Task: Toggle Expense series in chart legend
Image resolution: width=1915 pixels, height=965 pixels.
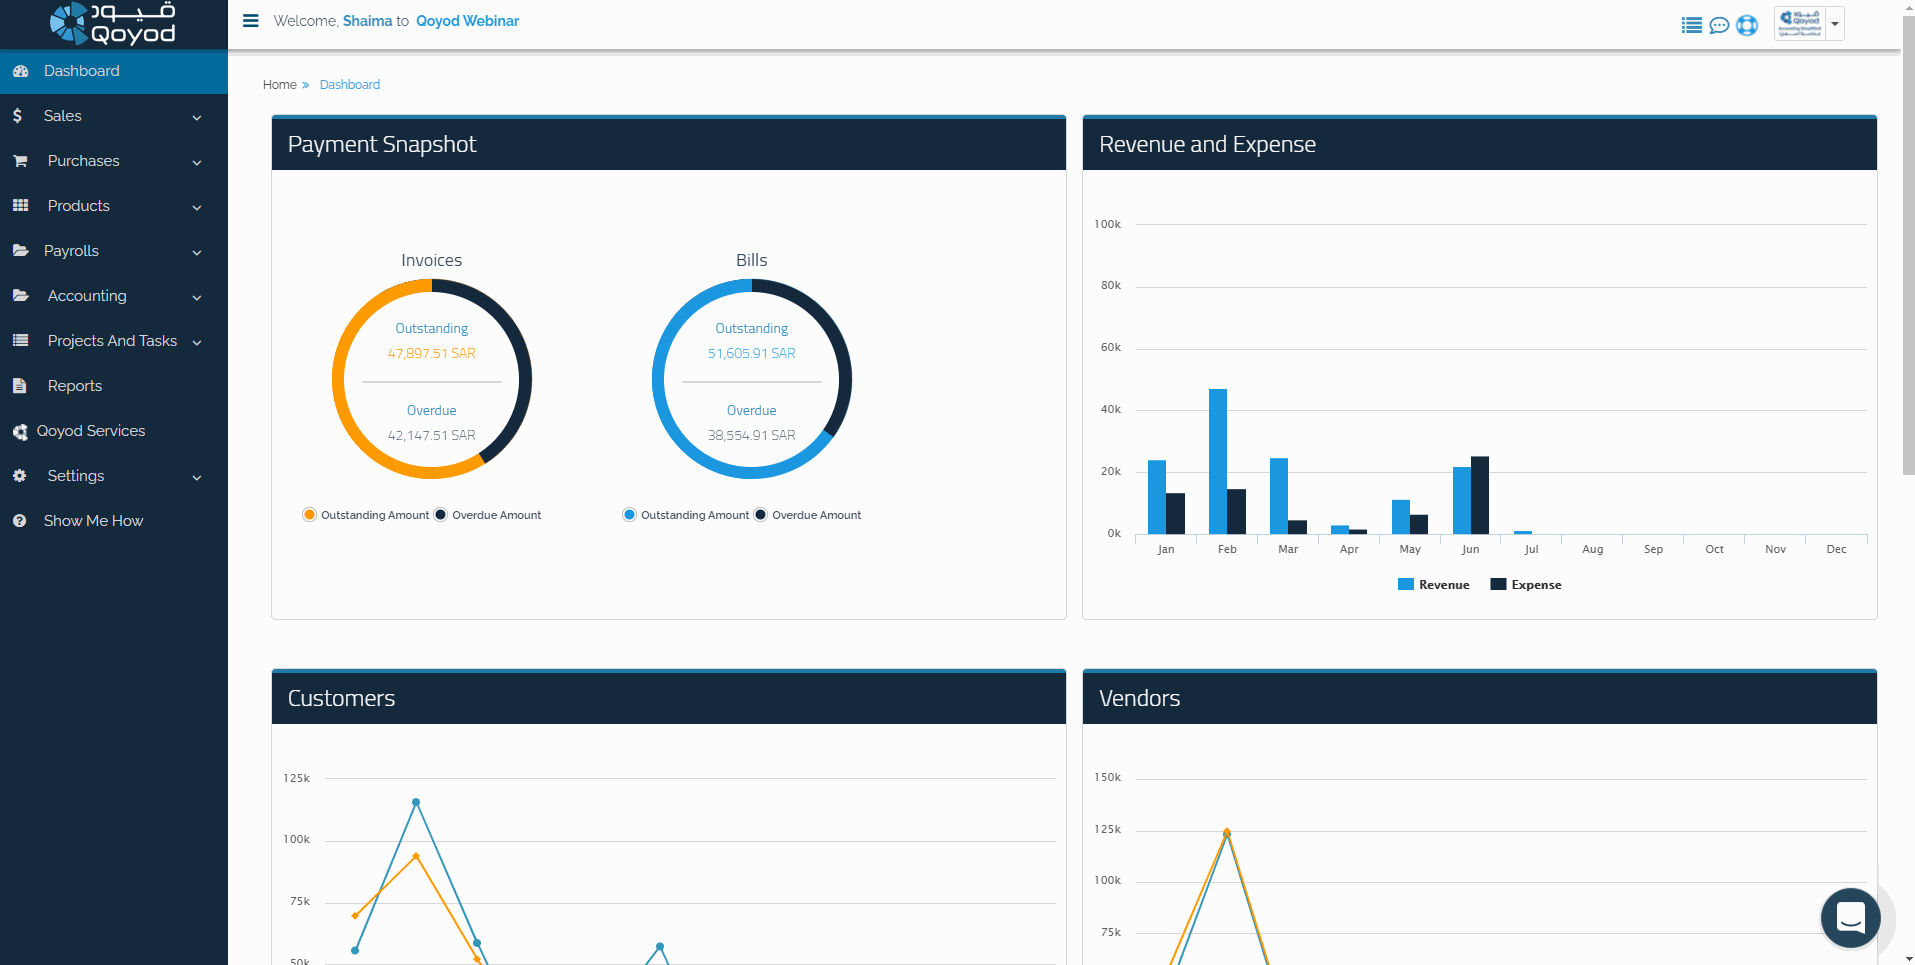Action: (x=1526, y=585)
